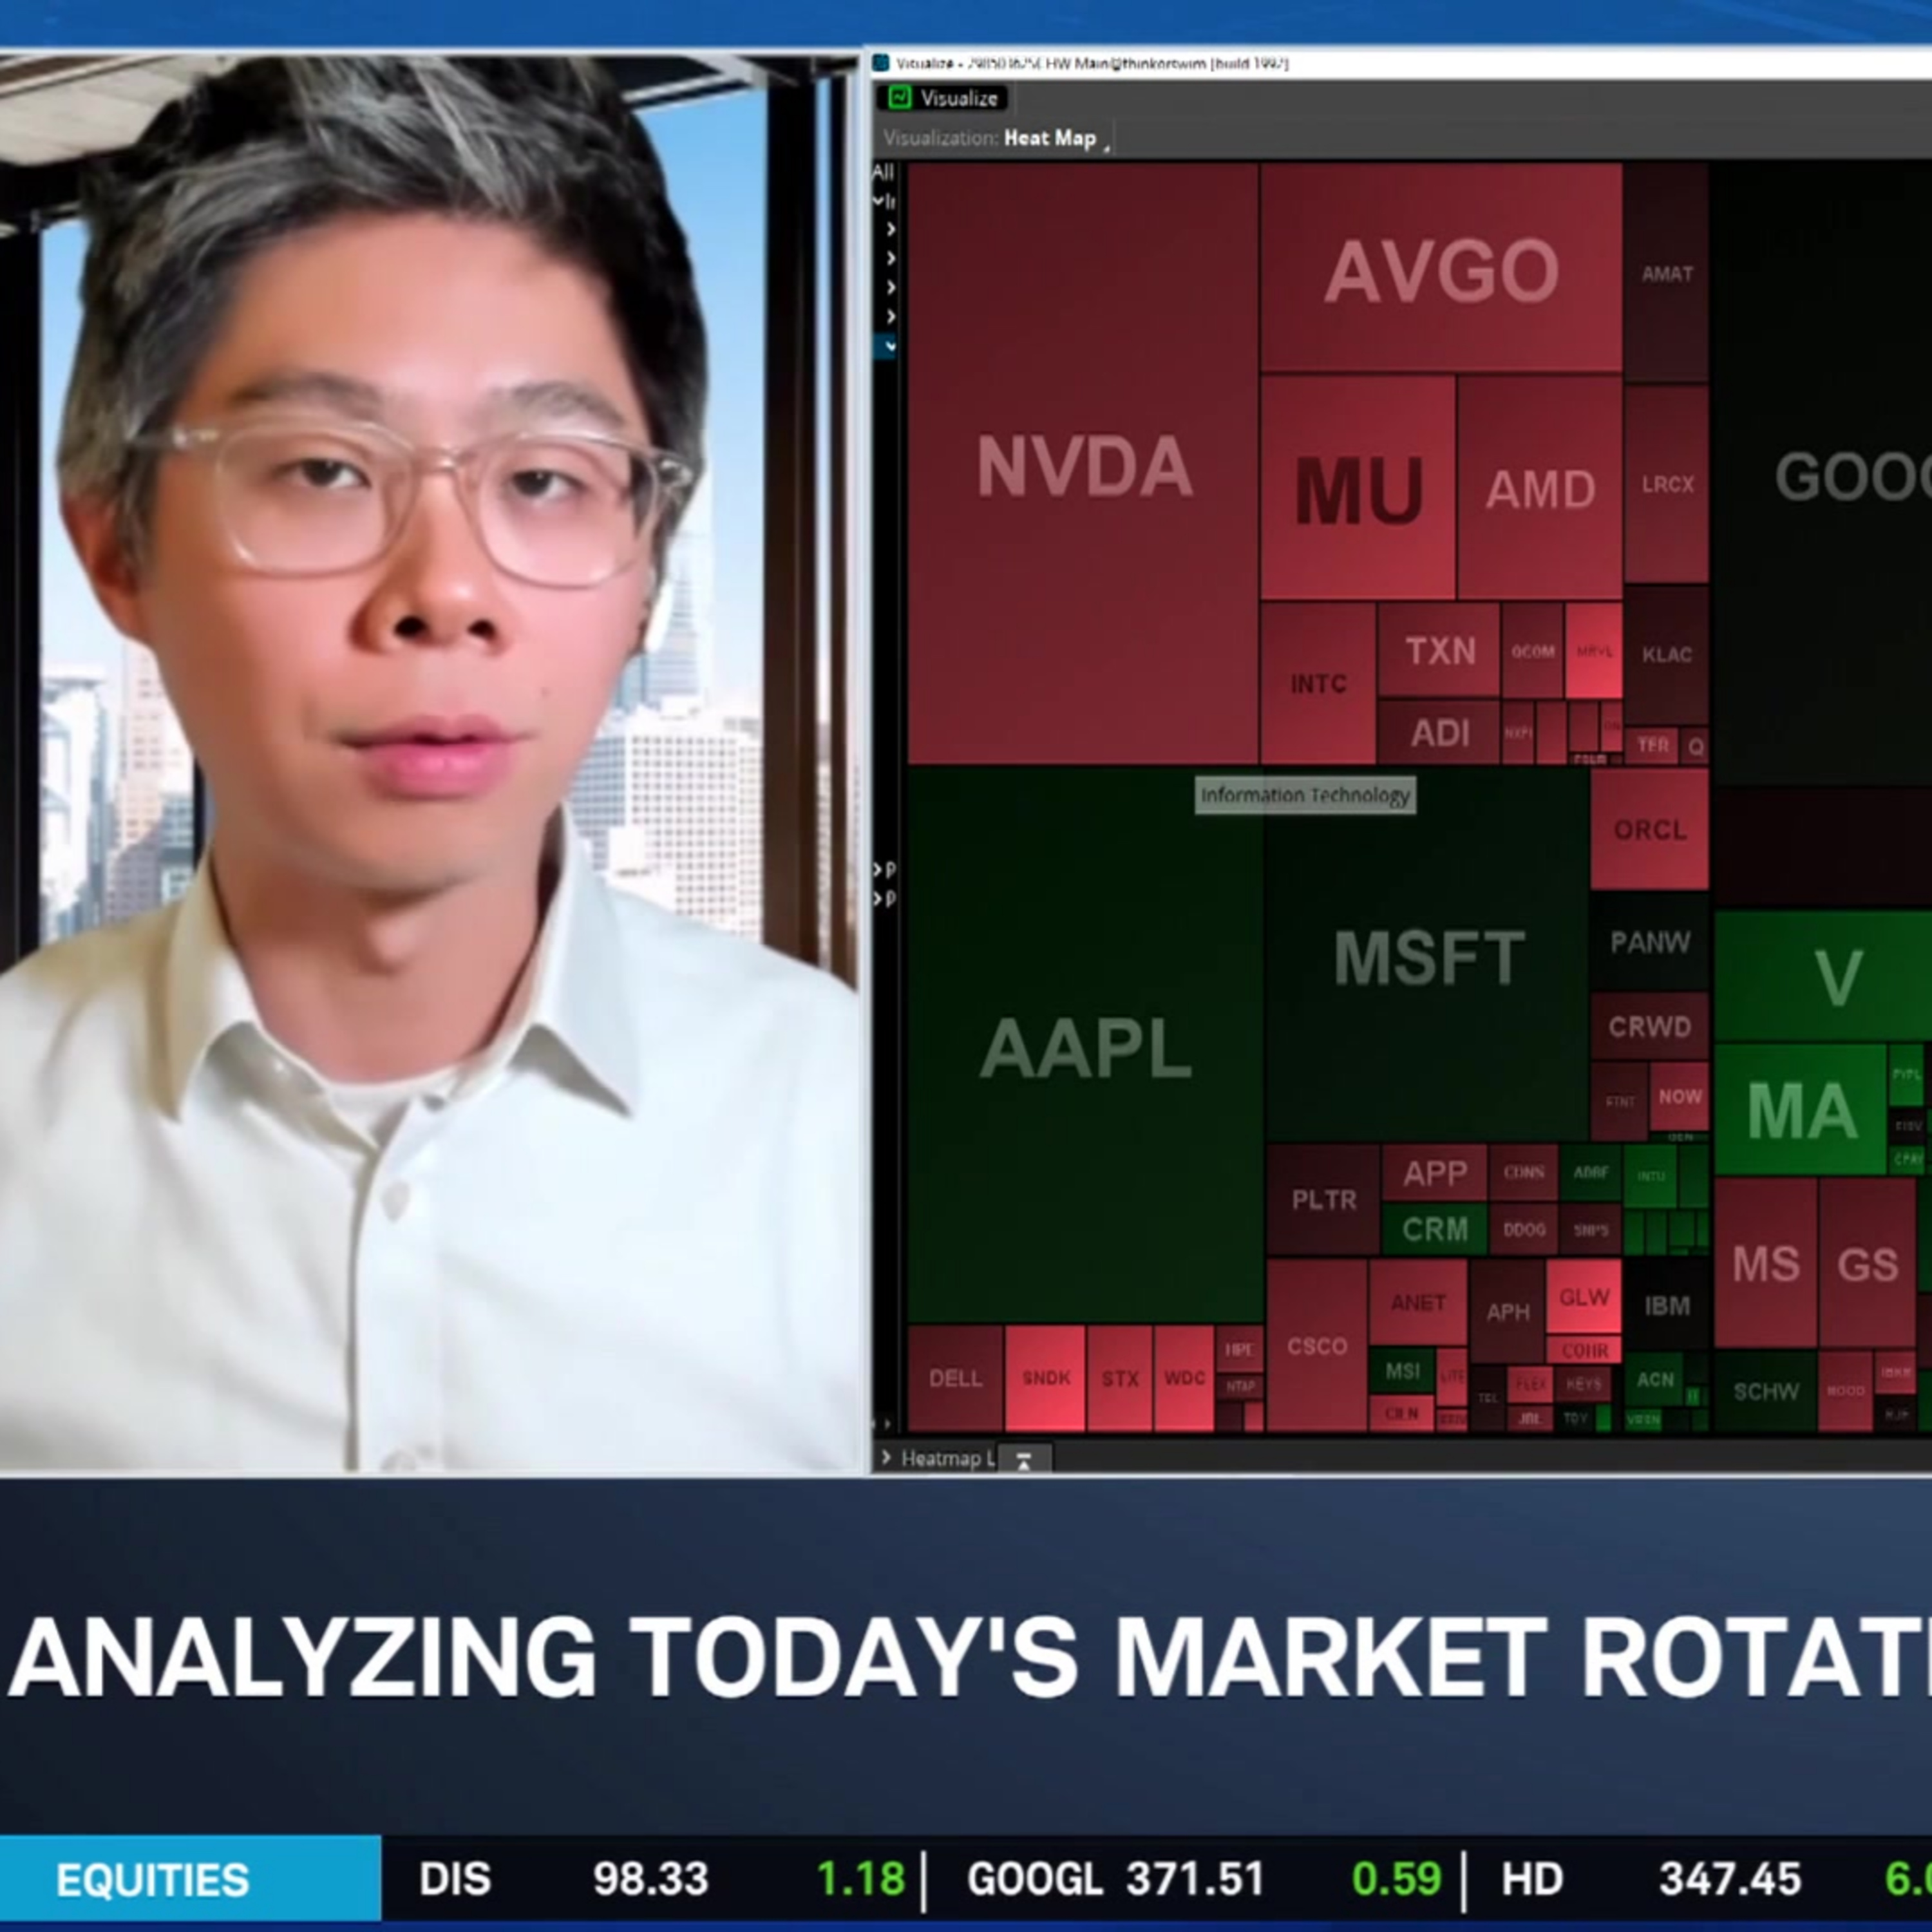Click the NVDA heat map tile
This screenshot has width=1932, height=1932.
1083,464
